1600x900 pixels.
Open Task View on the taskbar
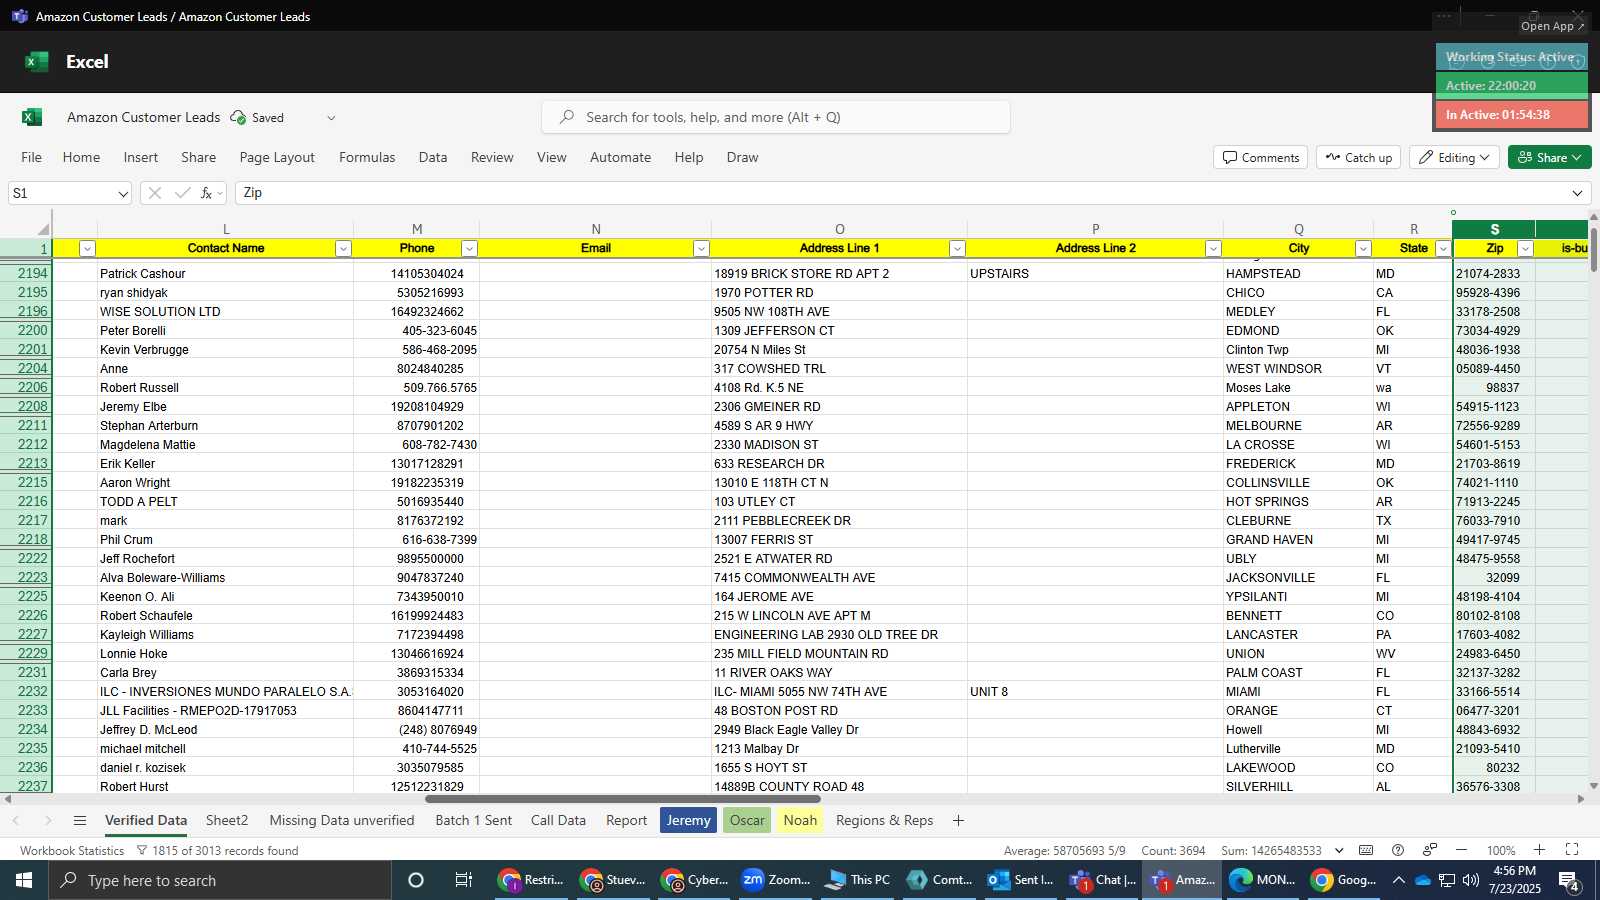click(464, 880)
